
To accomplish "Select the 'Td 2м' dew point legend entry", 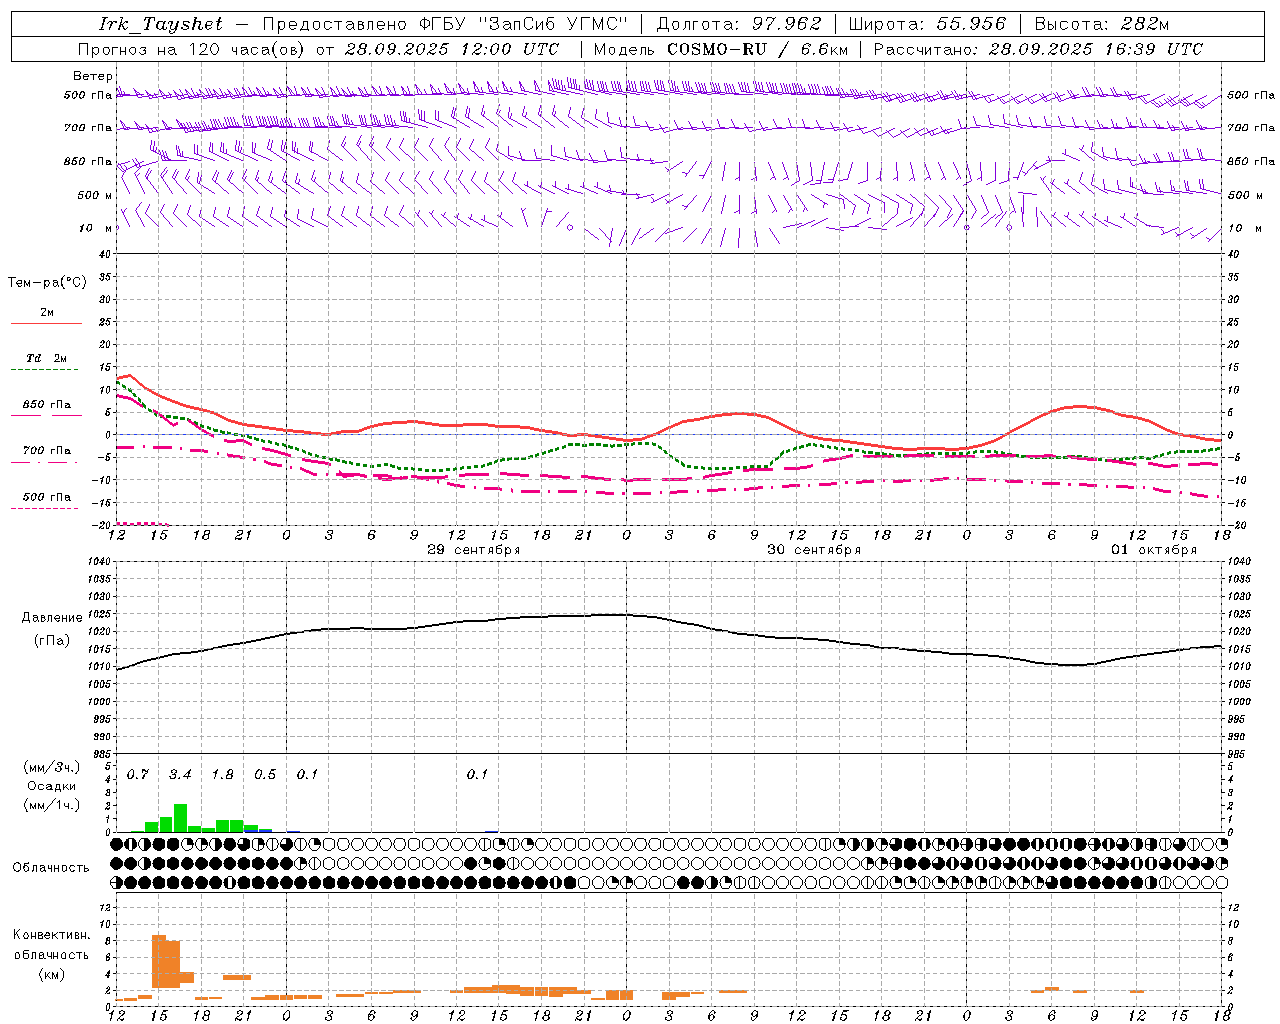I will [47, 358].
